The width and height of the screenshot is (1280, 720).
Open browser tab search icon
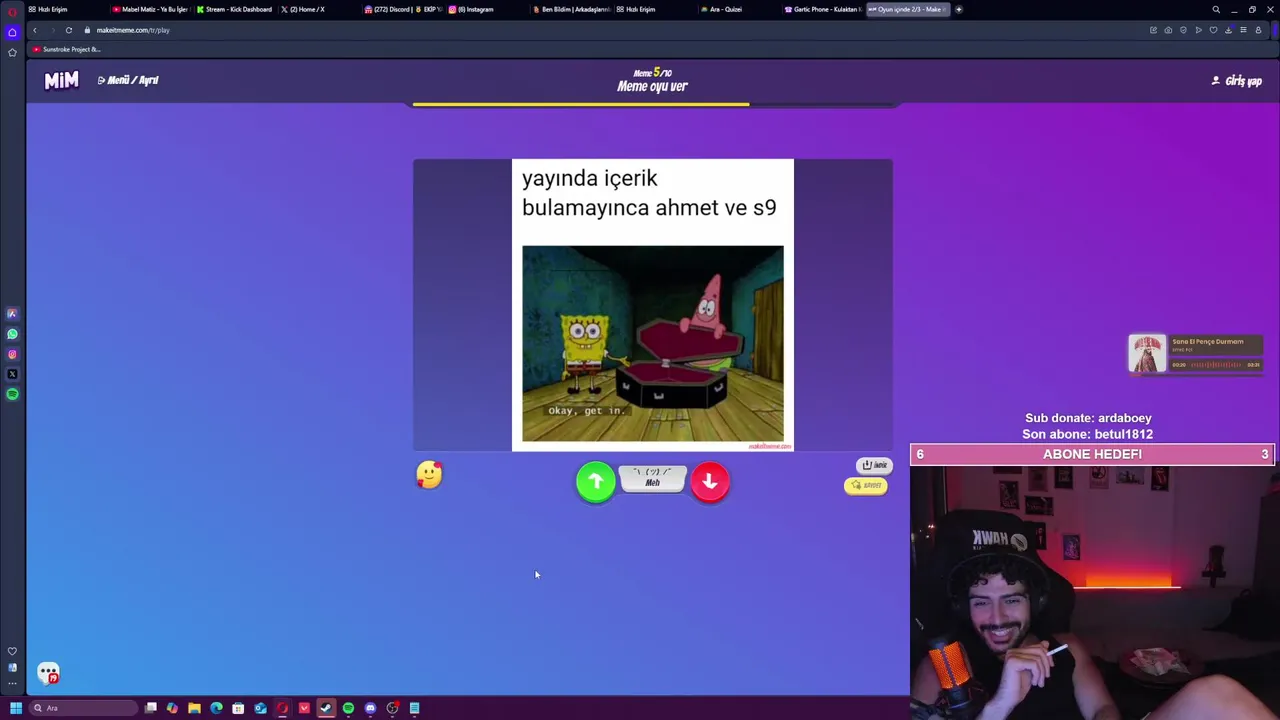point(1216,9)
